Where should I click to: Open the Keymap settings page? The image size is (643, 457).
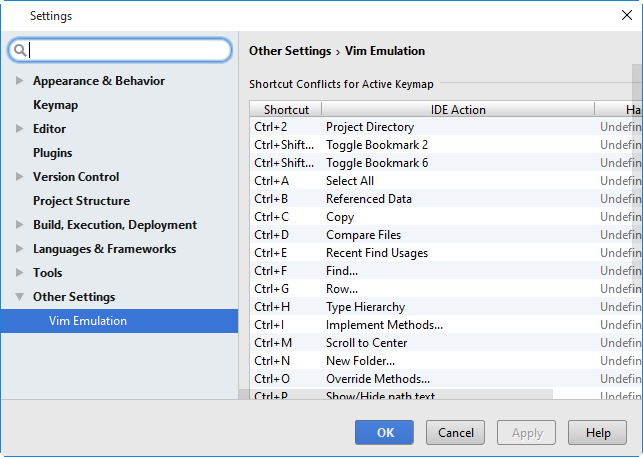pyautogui.click(x=55, y=105)
